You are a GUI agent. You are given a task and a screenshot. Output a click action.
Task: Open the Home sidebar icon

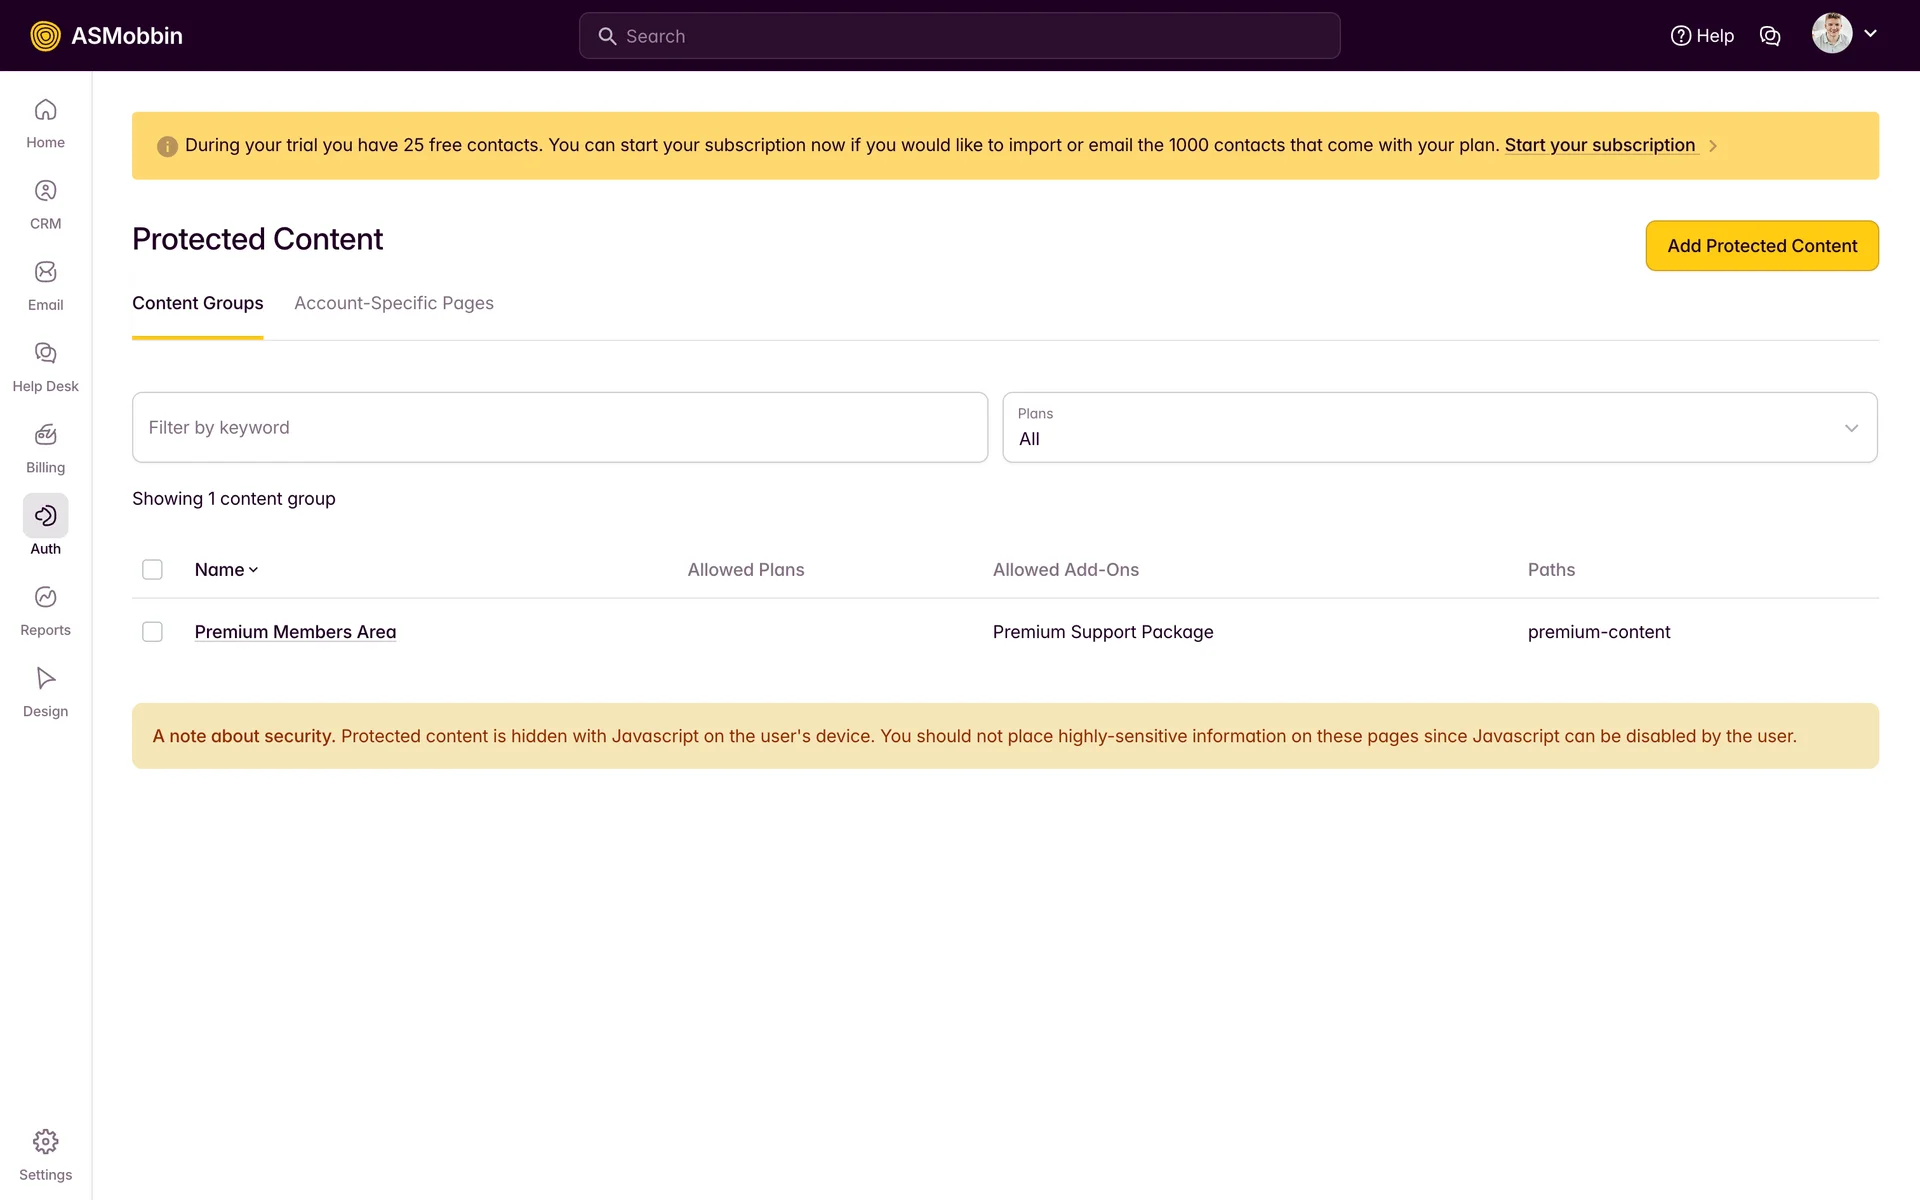tap(45, 110)
